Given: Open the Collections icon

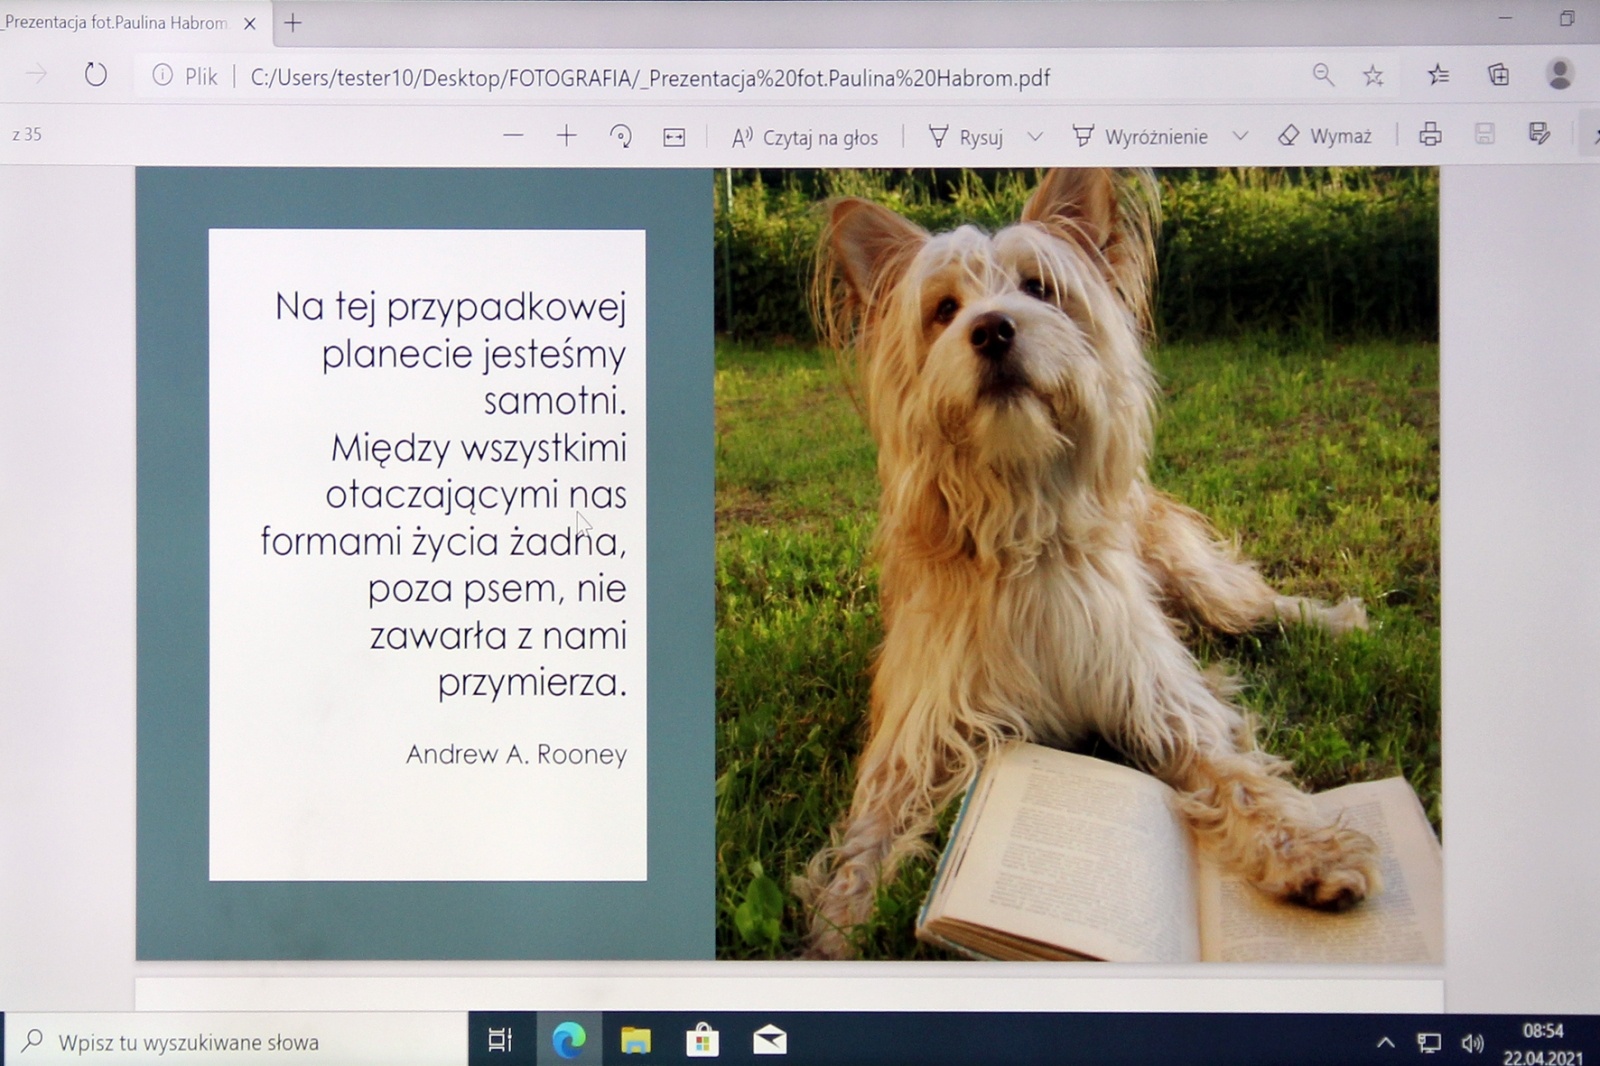Looking at the screenshot, I should [x=1498, y=75].
